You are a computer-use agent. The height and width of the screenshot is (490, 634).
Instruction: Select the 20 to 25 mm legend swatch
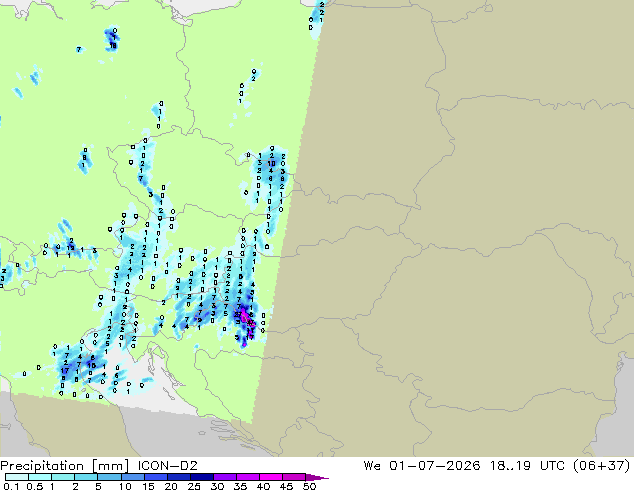pyautogui.click(x=178, y=477)
